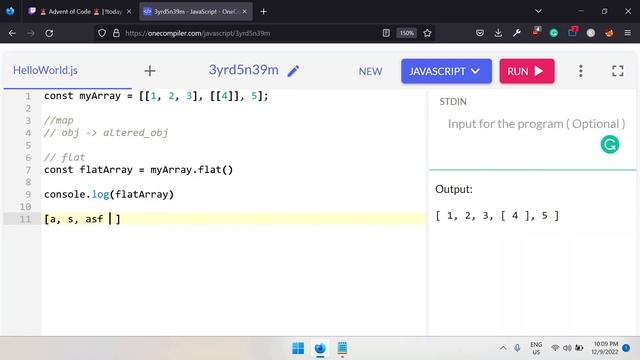Click the project name 3yrd5n39m
This screenshot has height=360, width=640.
point(244,70)
